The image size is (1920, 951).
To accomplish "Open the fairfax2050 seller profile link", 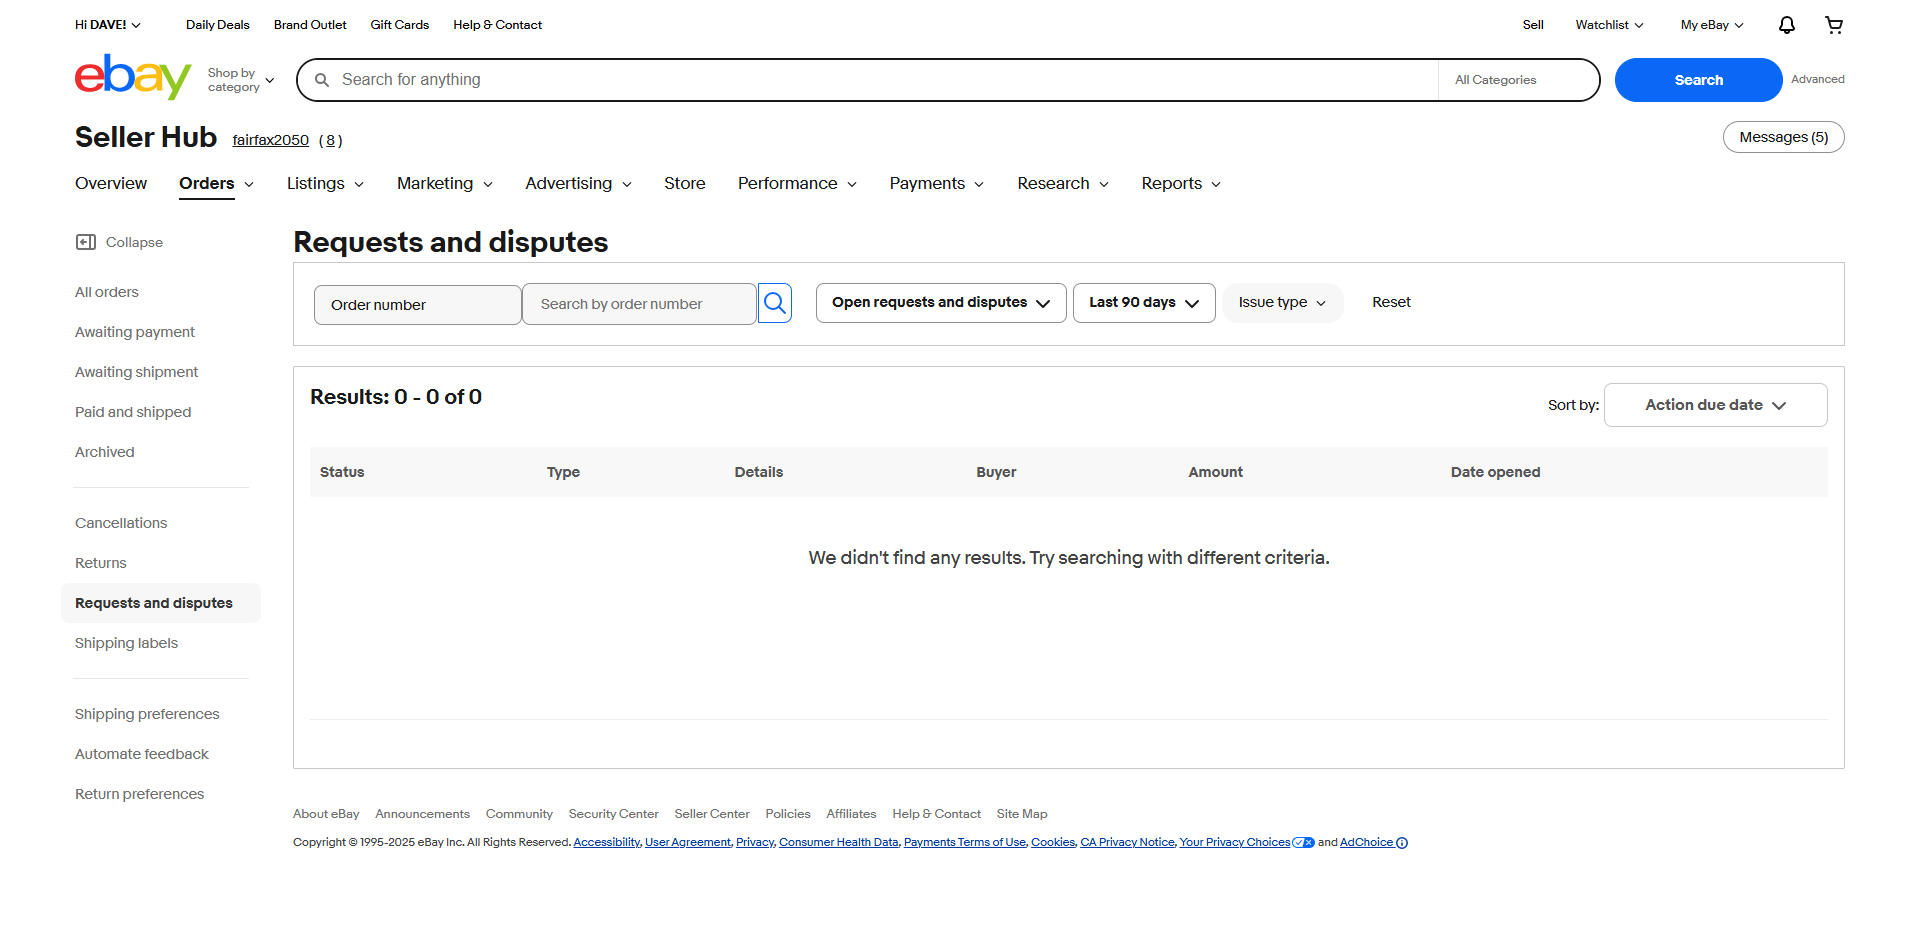I will pyautogui.click(x=271, y=140).
